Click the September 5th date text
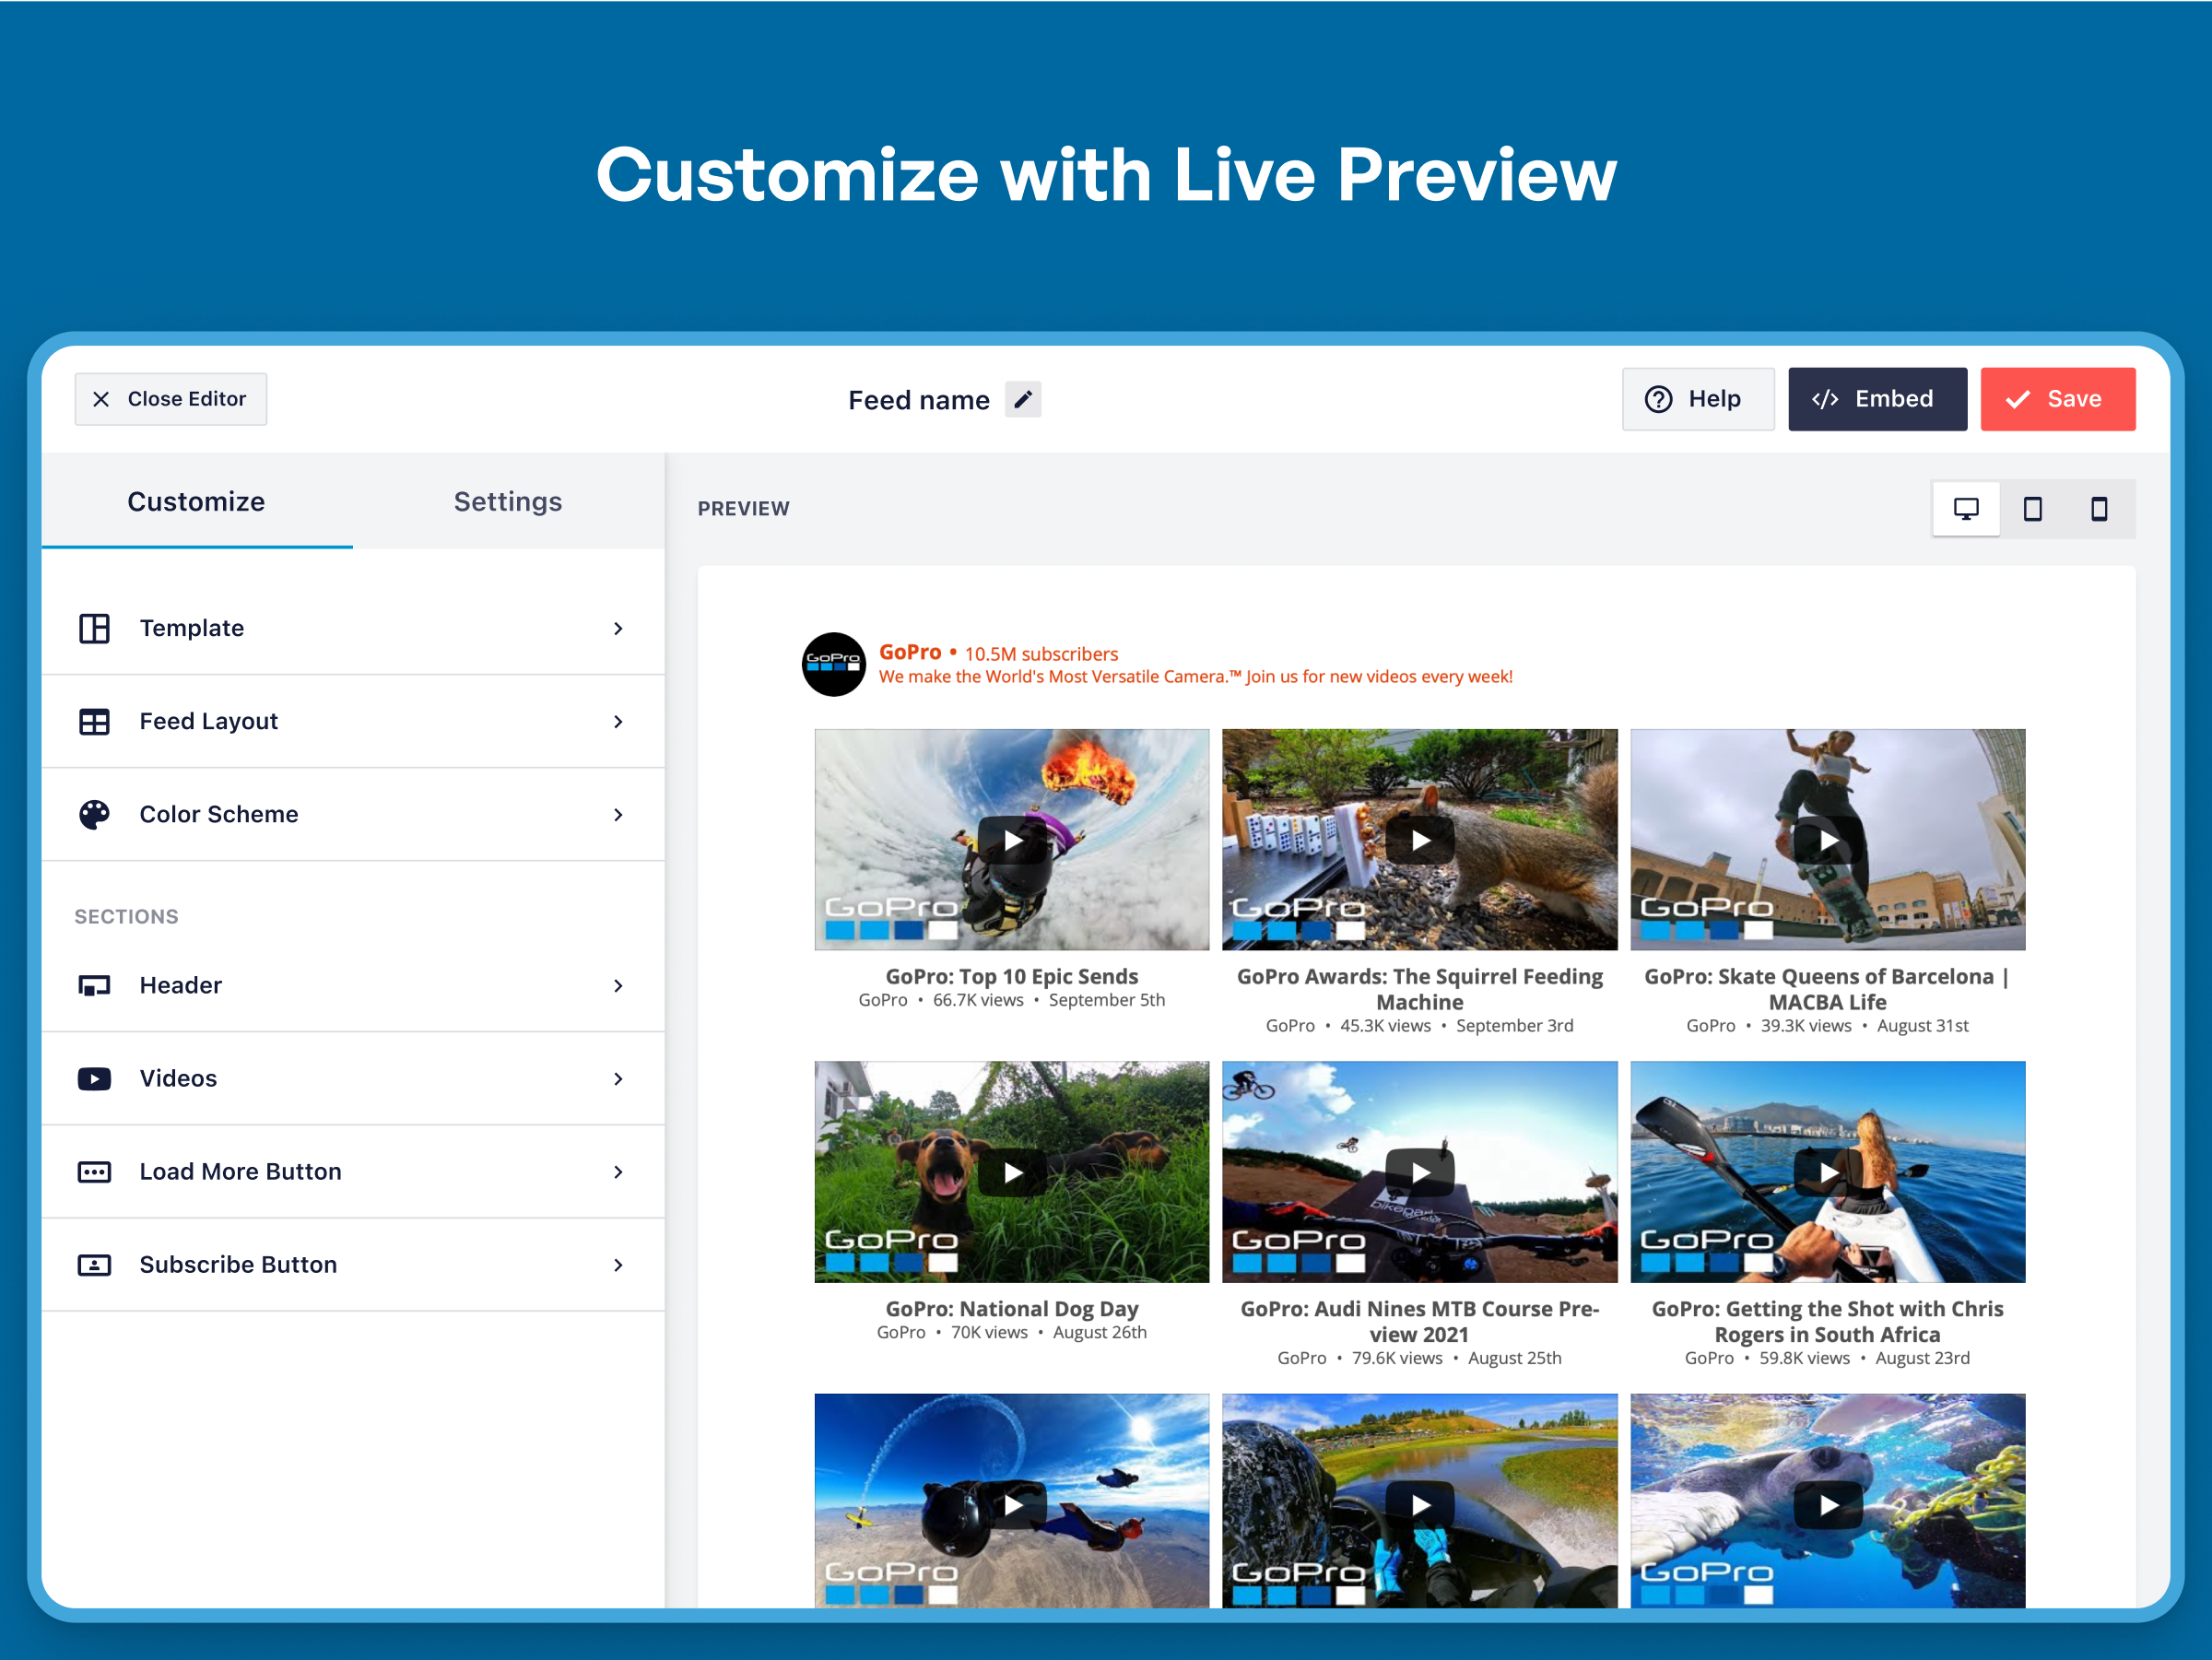Screen dimensions: 2212x1660 coord(1107,1000)
